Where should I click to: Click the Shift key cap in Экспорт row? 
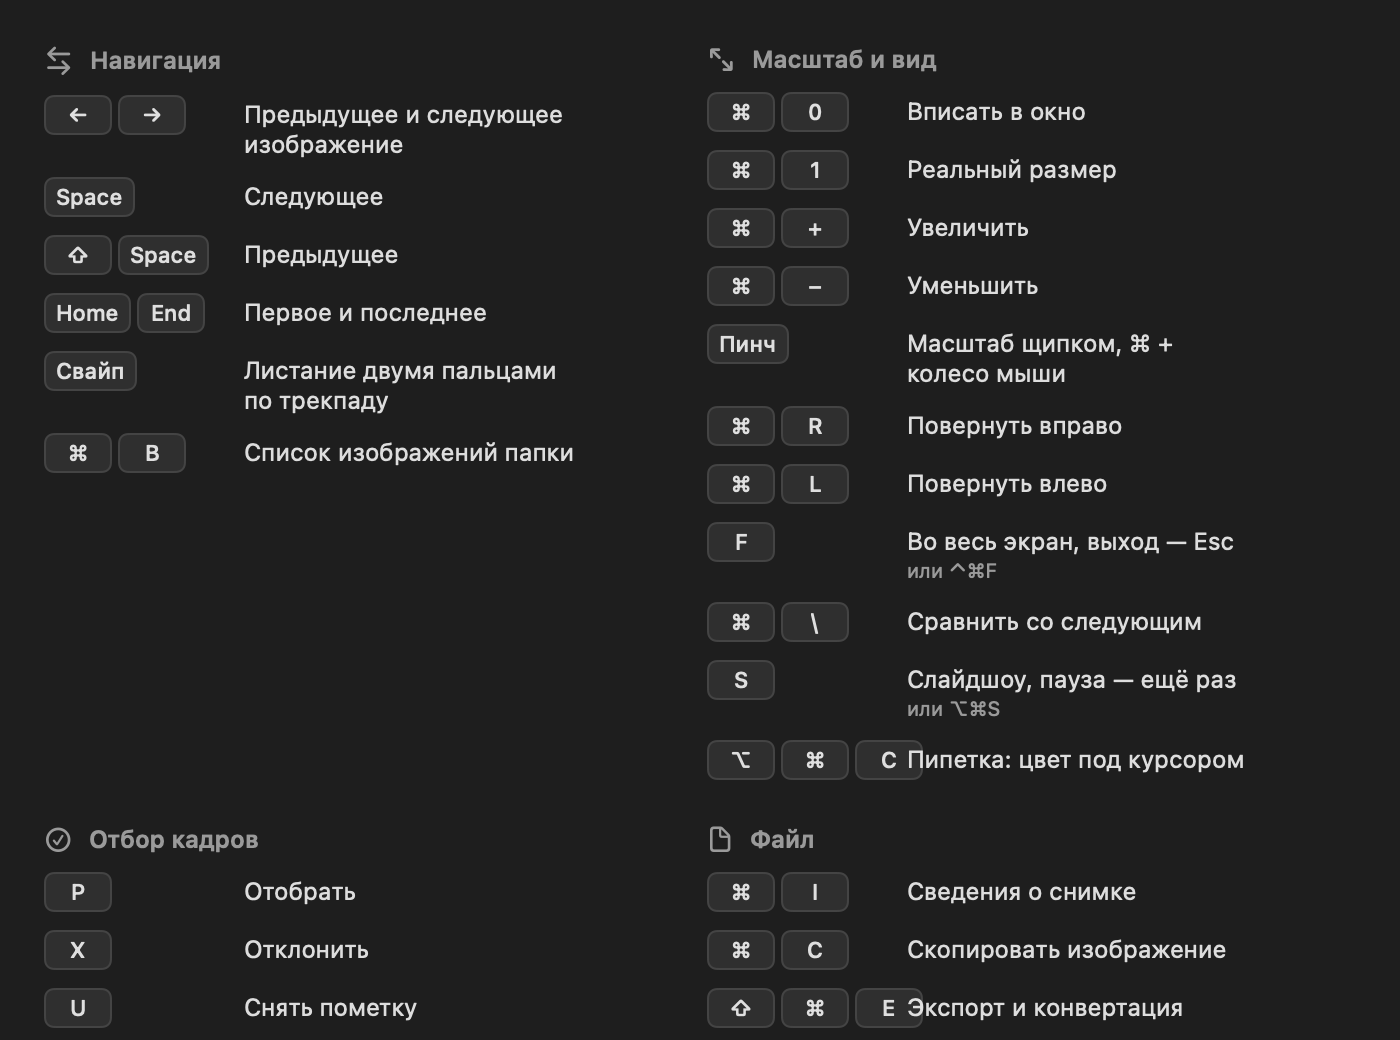point(741,1008)
